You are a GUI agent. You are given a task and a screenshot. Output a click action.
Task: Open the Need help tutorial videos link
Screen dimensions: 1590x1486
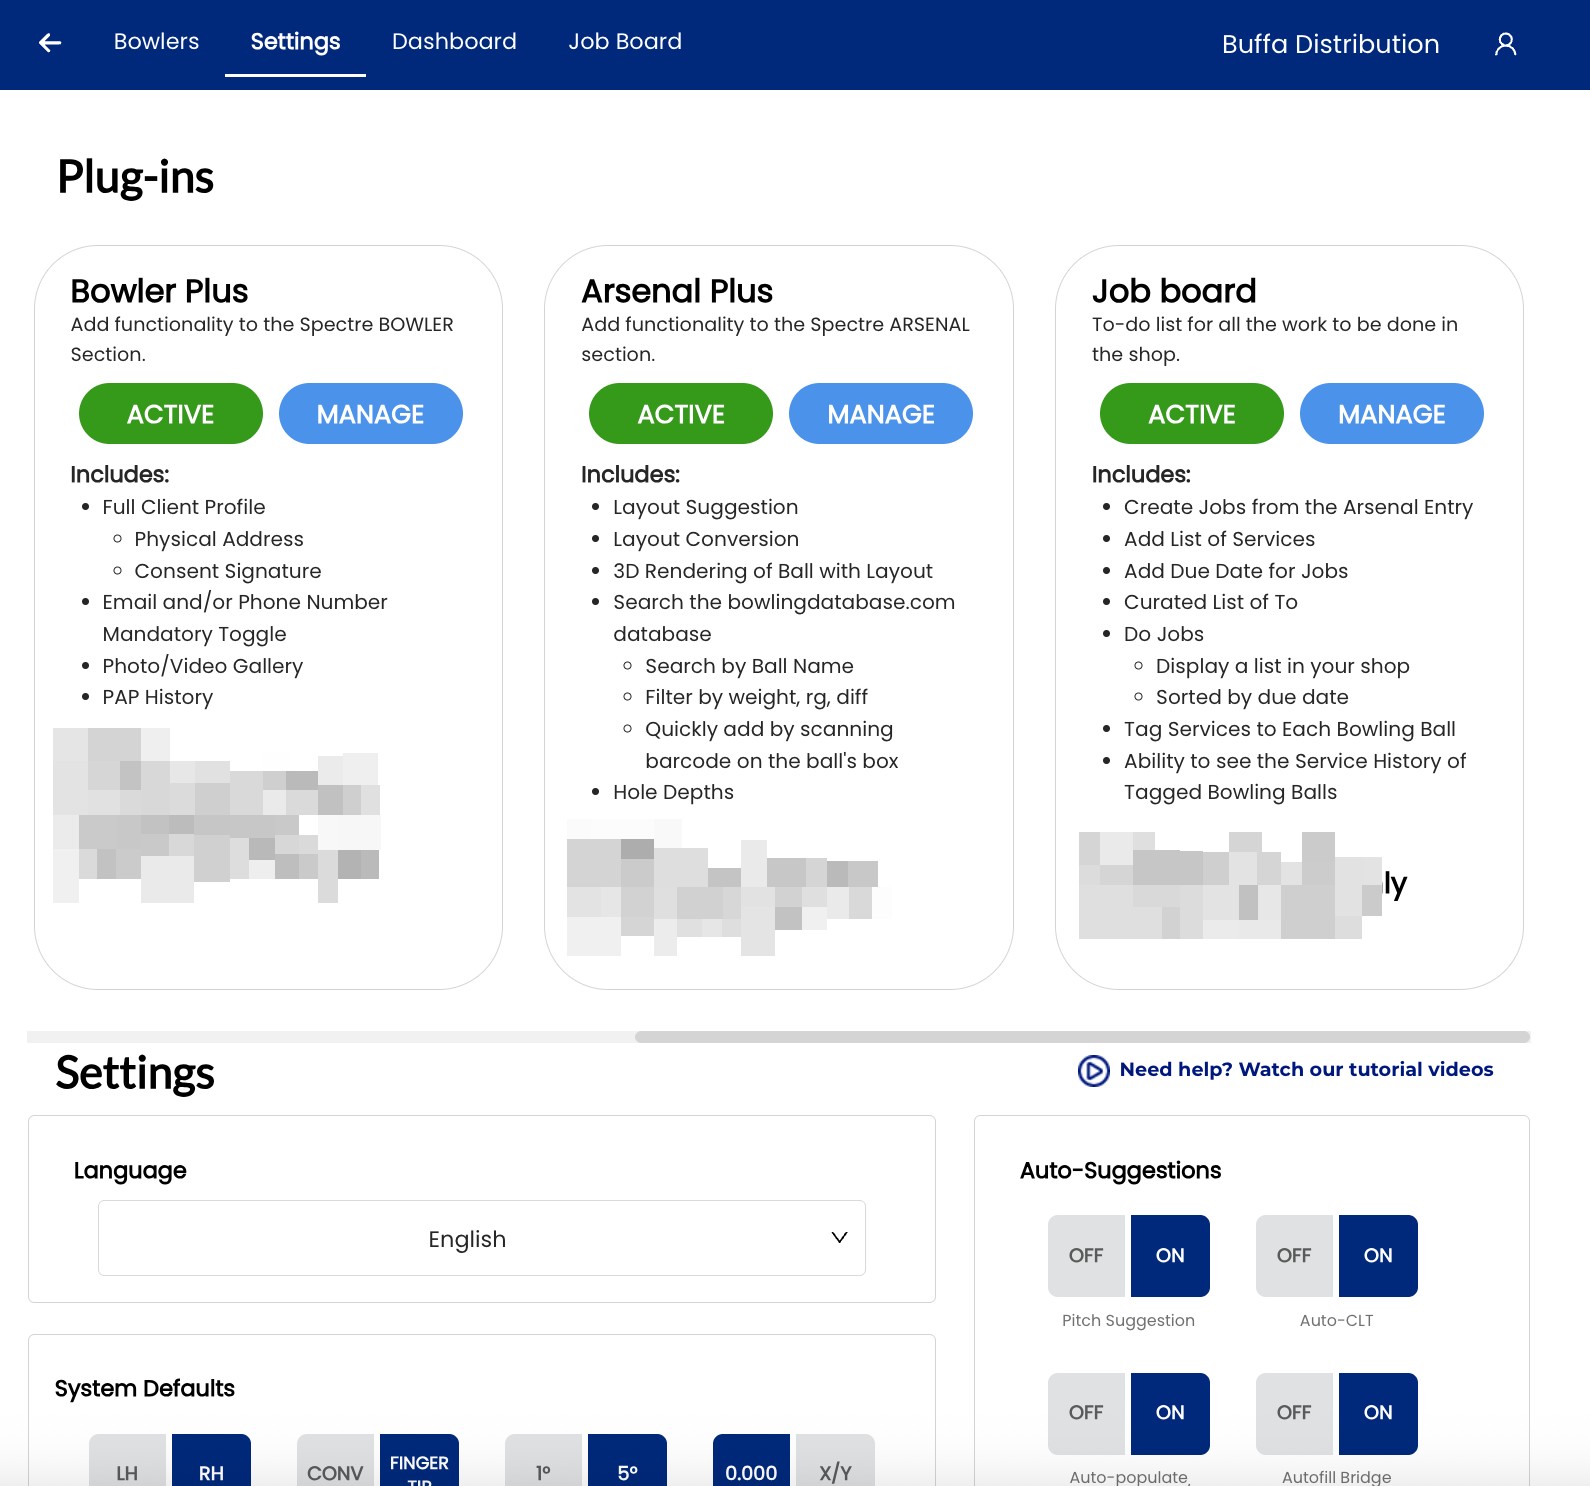(x=1306, y=1069)
